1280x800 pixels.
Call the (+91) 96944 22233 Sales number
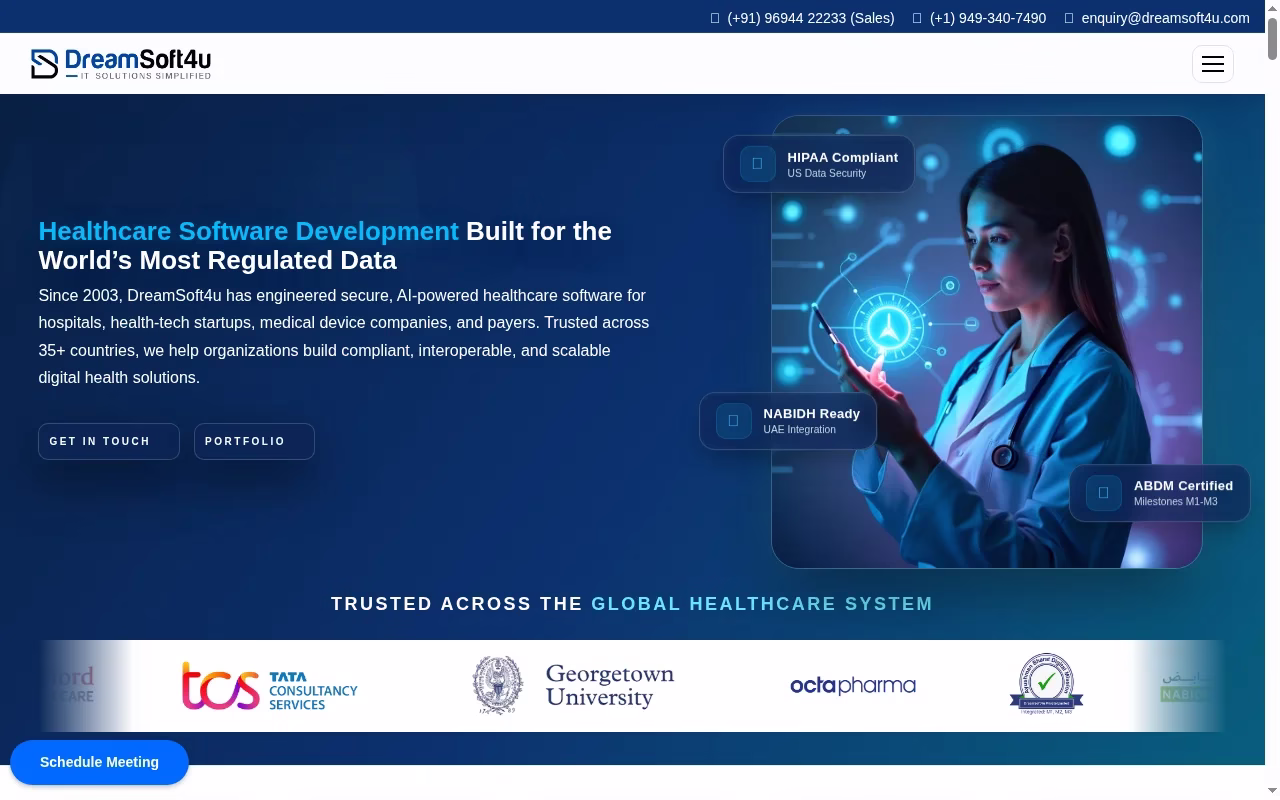click(811, 18)
